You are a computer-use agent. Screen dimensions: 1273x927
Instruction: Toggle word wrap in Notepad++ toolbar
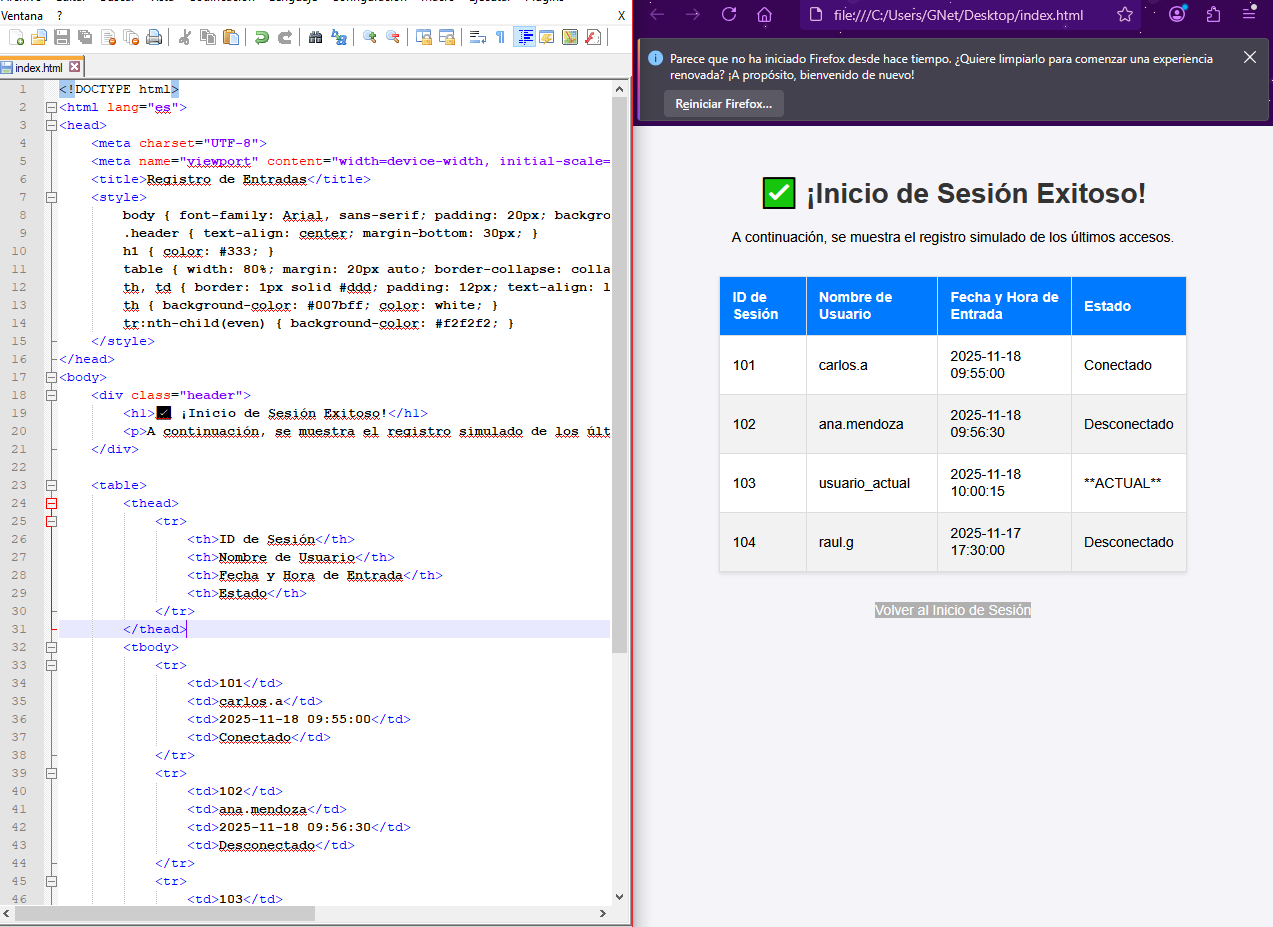pyautogui.click(x=478, y=38)
